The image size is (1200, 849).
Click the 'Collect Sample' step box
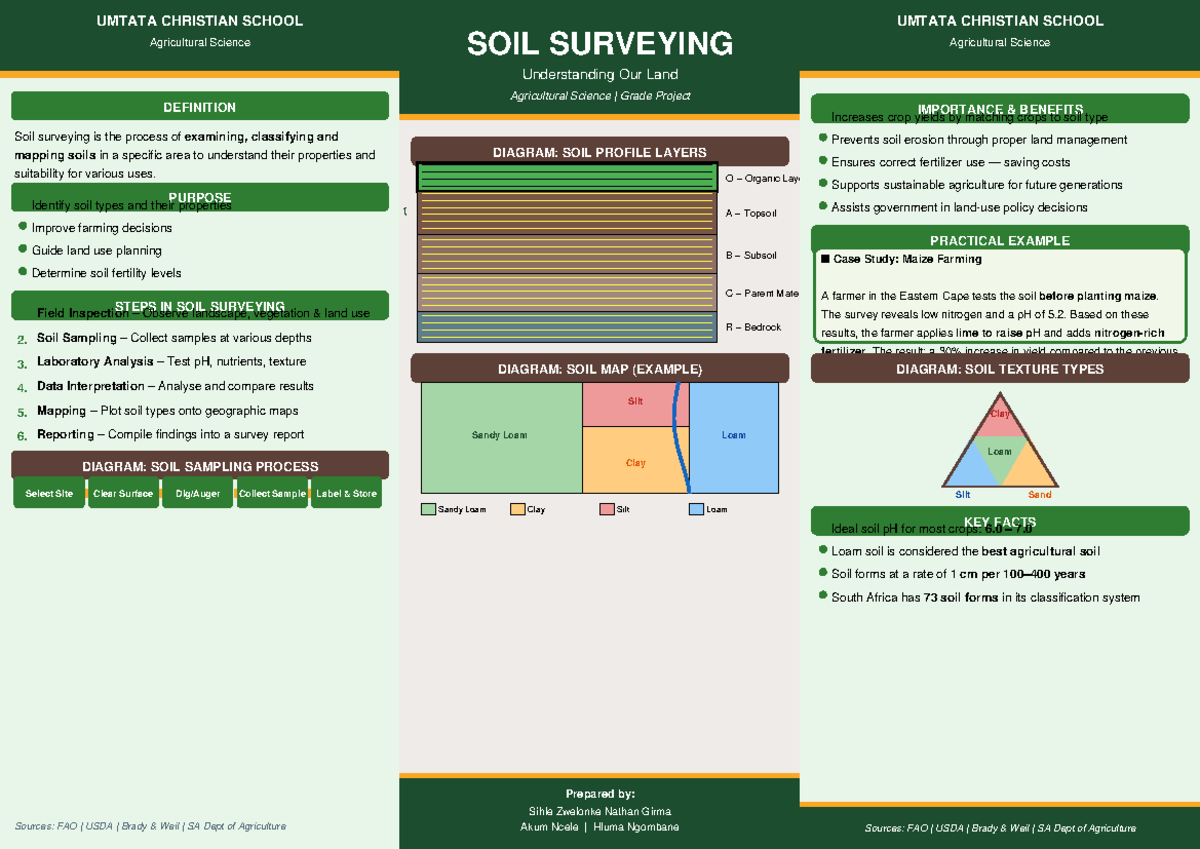(272, 493)
